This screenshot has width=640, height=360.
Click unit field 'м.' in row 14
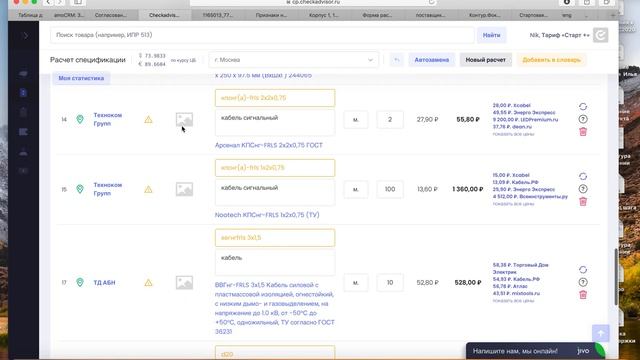coord(356,120)
